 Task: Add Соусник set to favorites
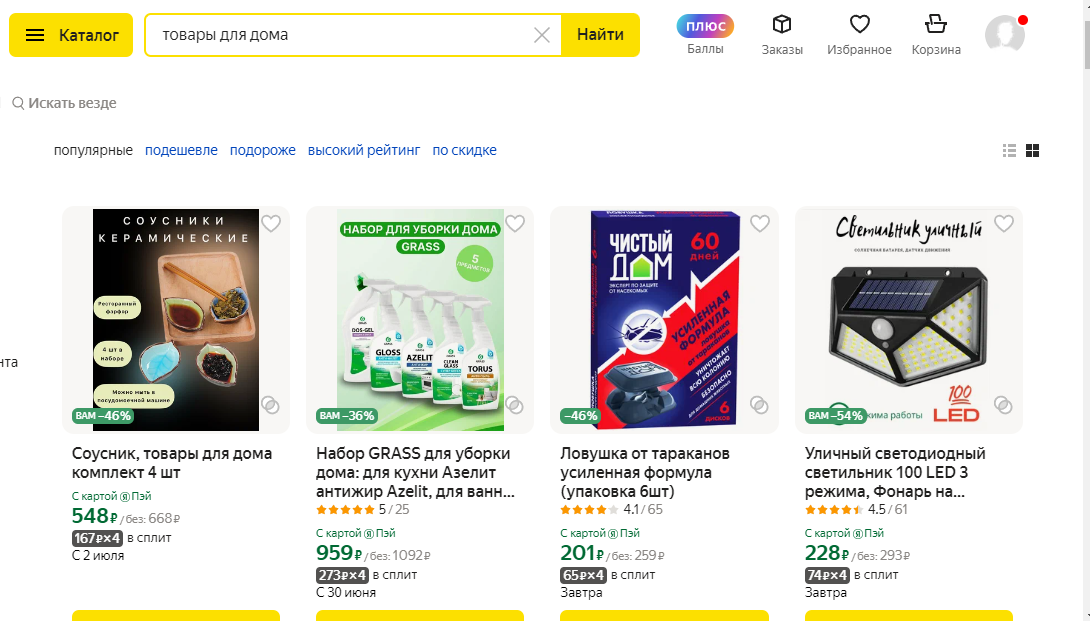click(271, 224)
